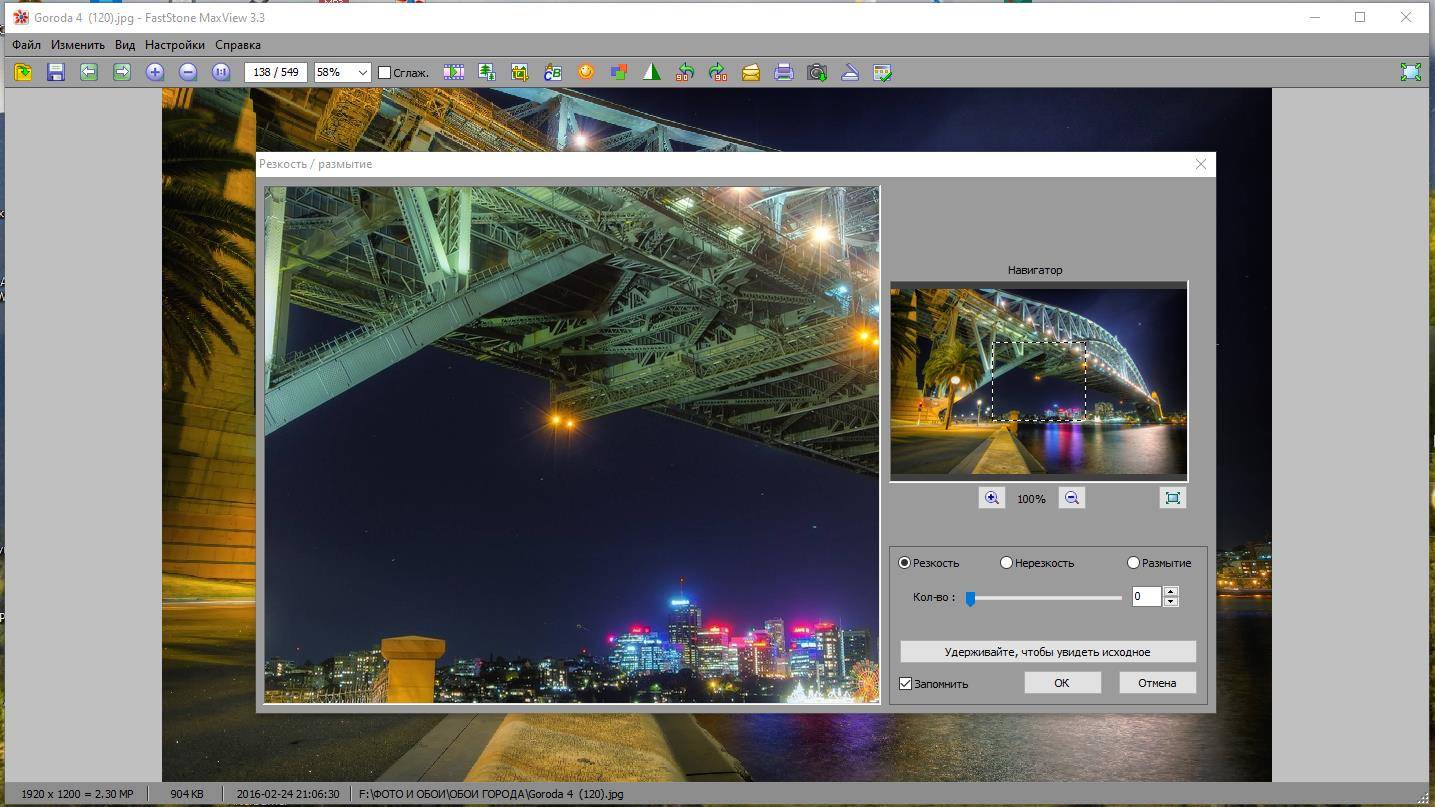Click the Отмена button
Image resolution: width=1435 pixels, height=807 pixels.
coord(1157,683)
